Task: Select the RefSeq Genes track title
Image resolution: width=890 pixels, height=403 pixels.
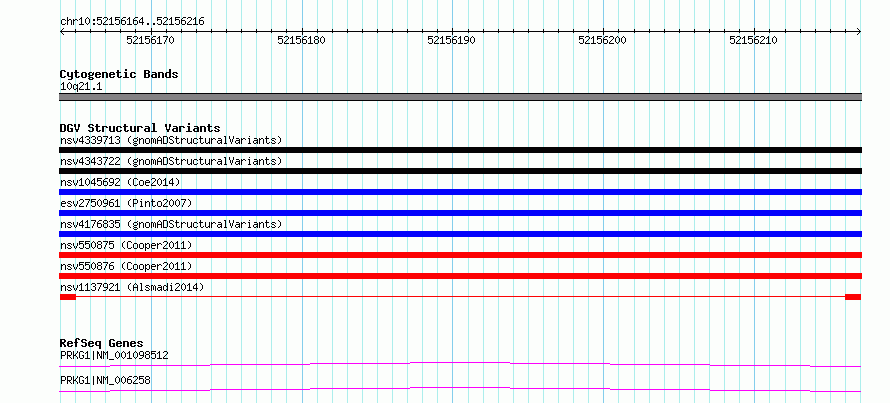Action: [x=102, y=343]
